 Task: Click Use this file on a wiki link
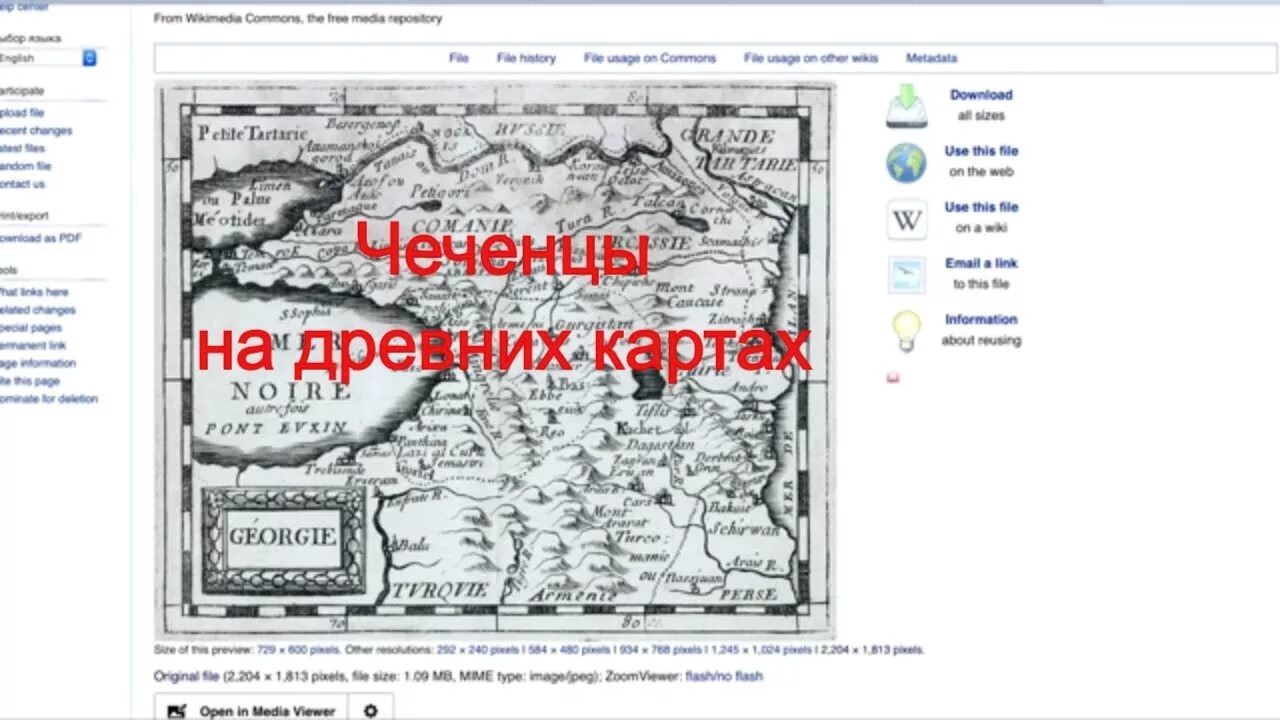pos(981,207)
